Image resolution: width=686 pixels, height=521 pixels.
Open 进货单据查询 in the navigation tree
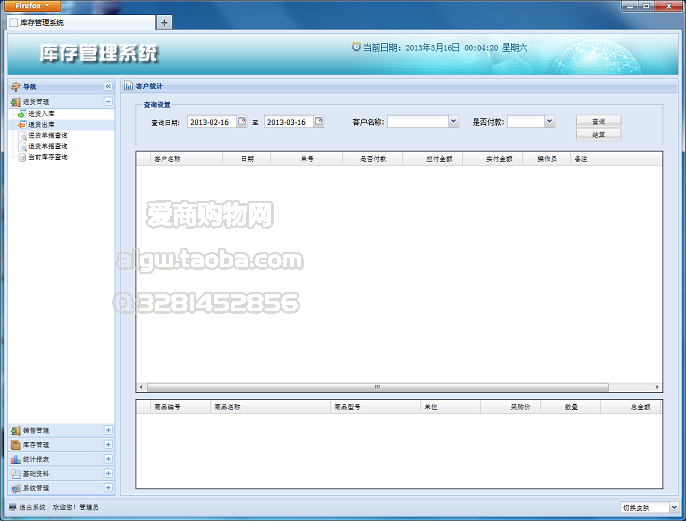coord(48,136)
